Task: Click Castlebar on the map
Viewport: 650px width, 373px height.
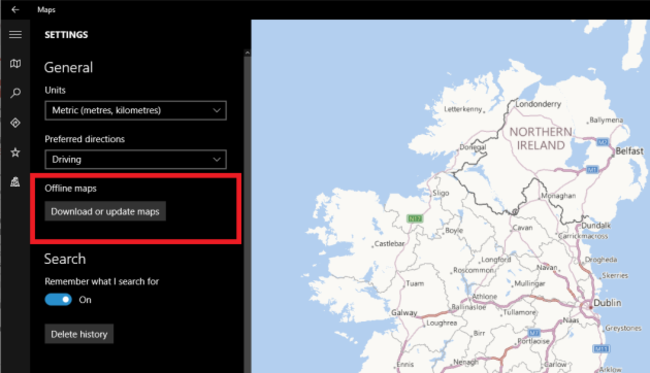Action: coord(389,244)
